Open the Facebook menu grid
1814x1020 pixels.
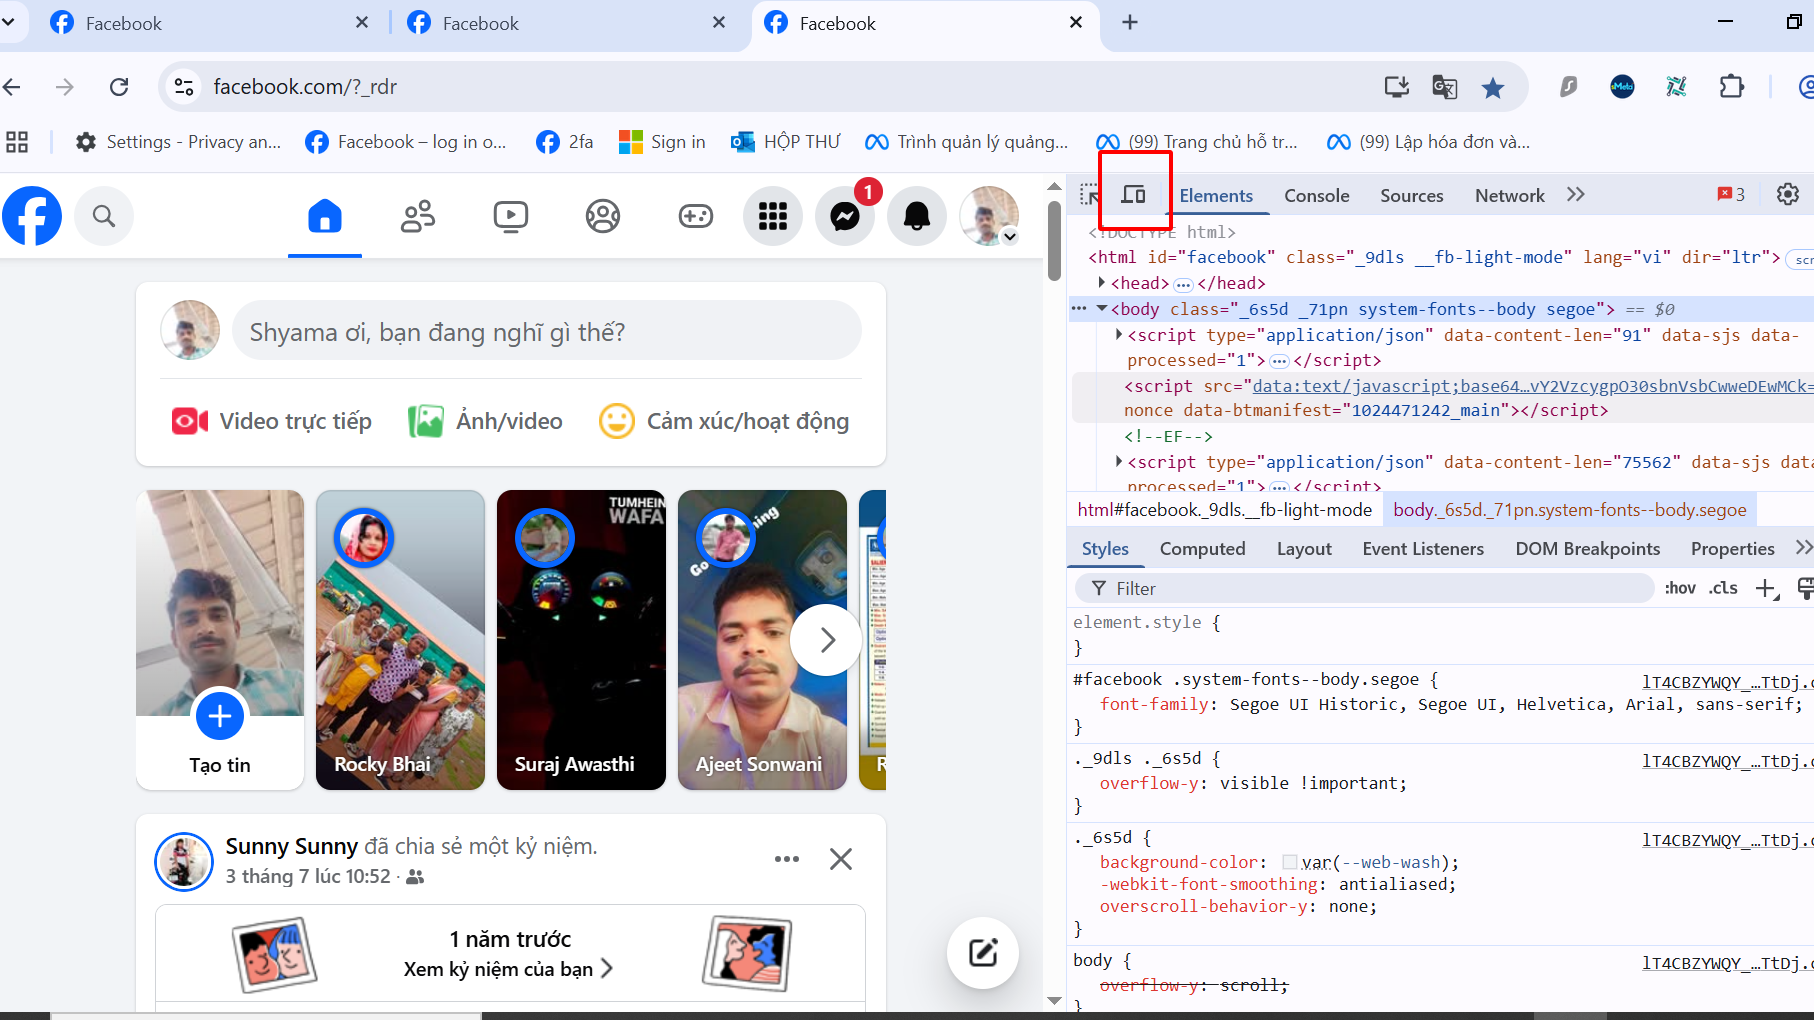pos(772,216)
